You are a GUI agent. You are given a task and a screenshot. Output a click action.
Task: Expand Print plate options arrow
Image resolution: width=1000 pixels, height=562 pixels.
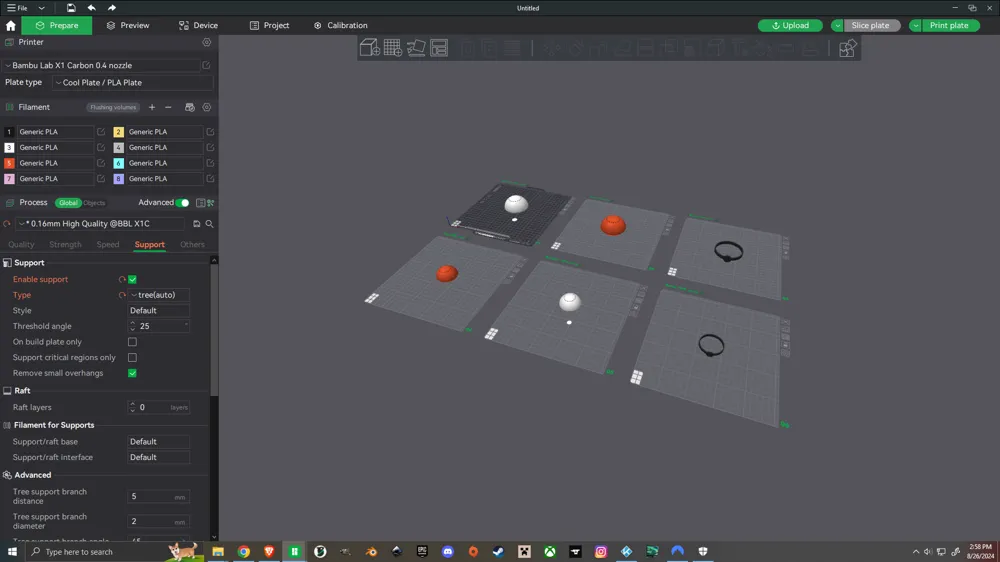click(915, 26)
